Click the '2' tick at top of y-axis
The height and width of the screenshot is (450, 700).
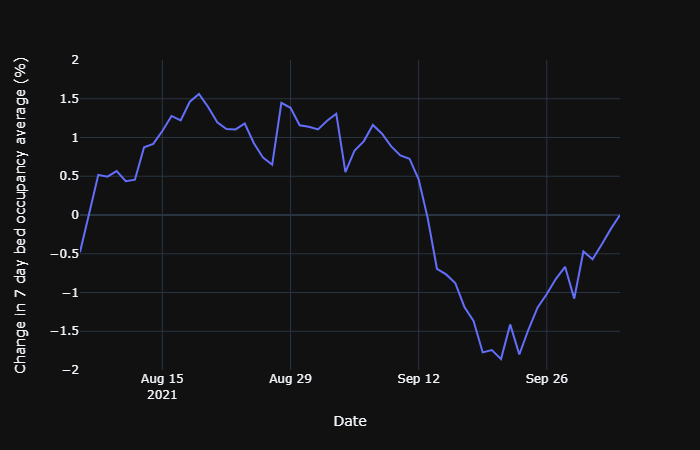74,60
